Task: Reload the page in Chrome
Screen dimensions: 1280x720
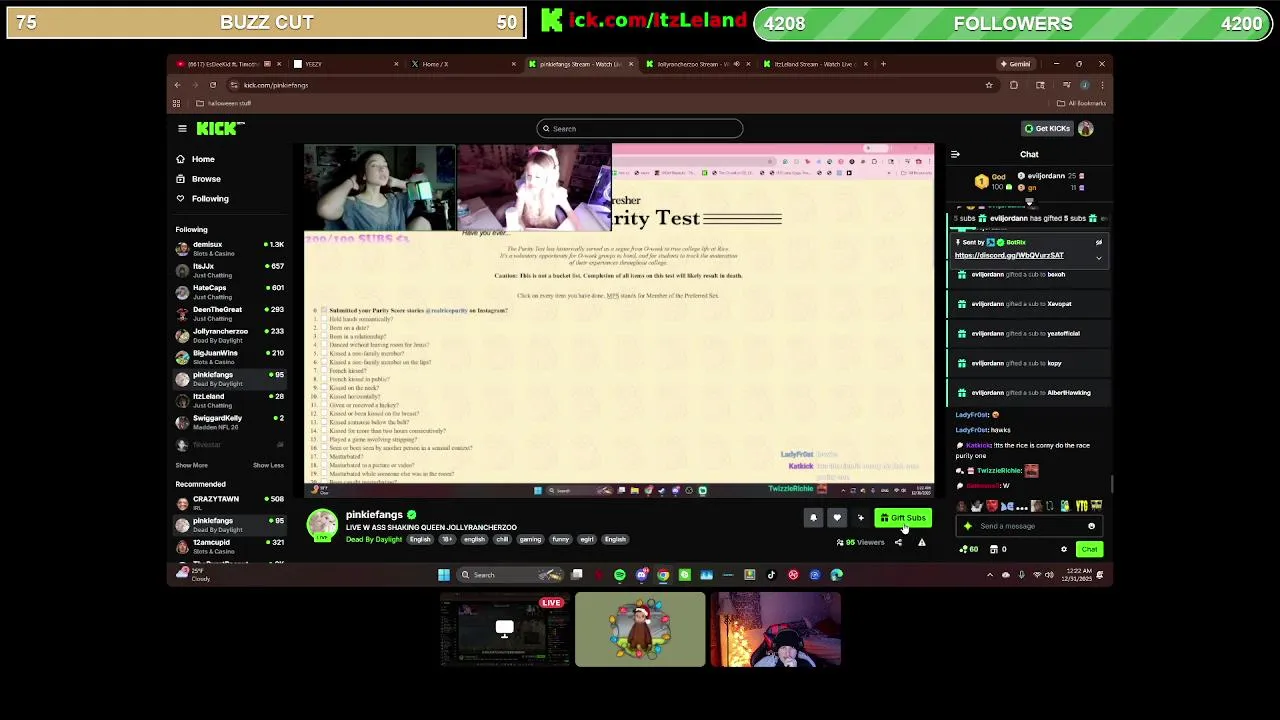Action: coord(214,85)
